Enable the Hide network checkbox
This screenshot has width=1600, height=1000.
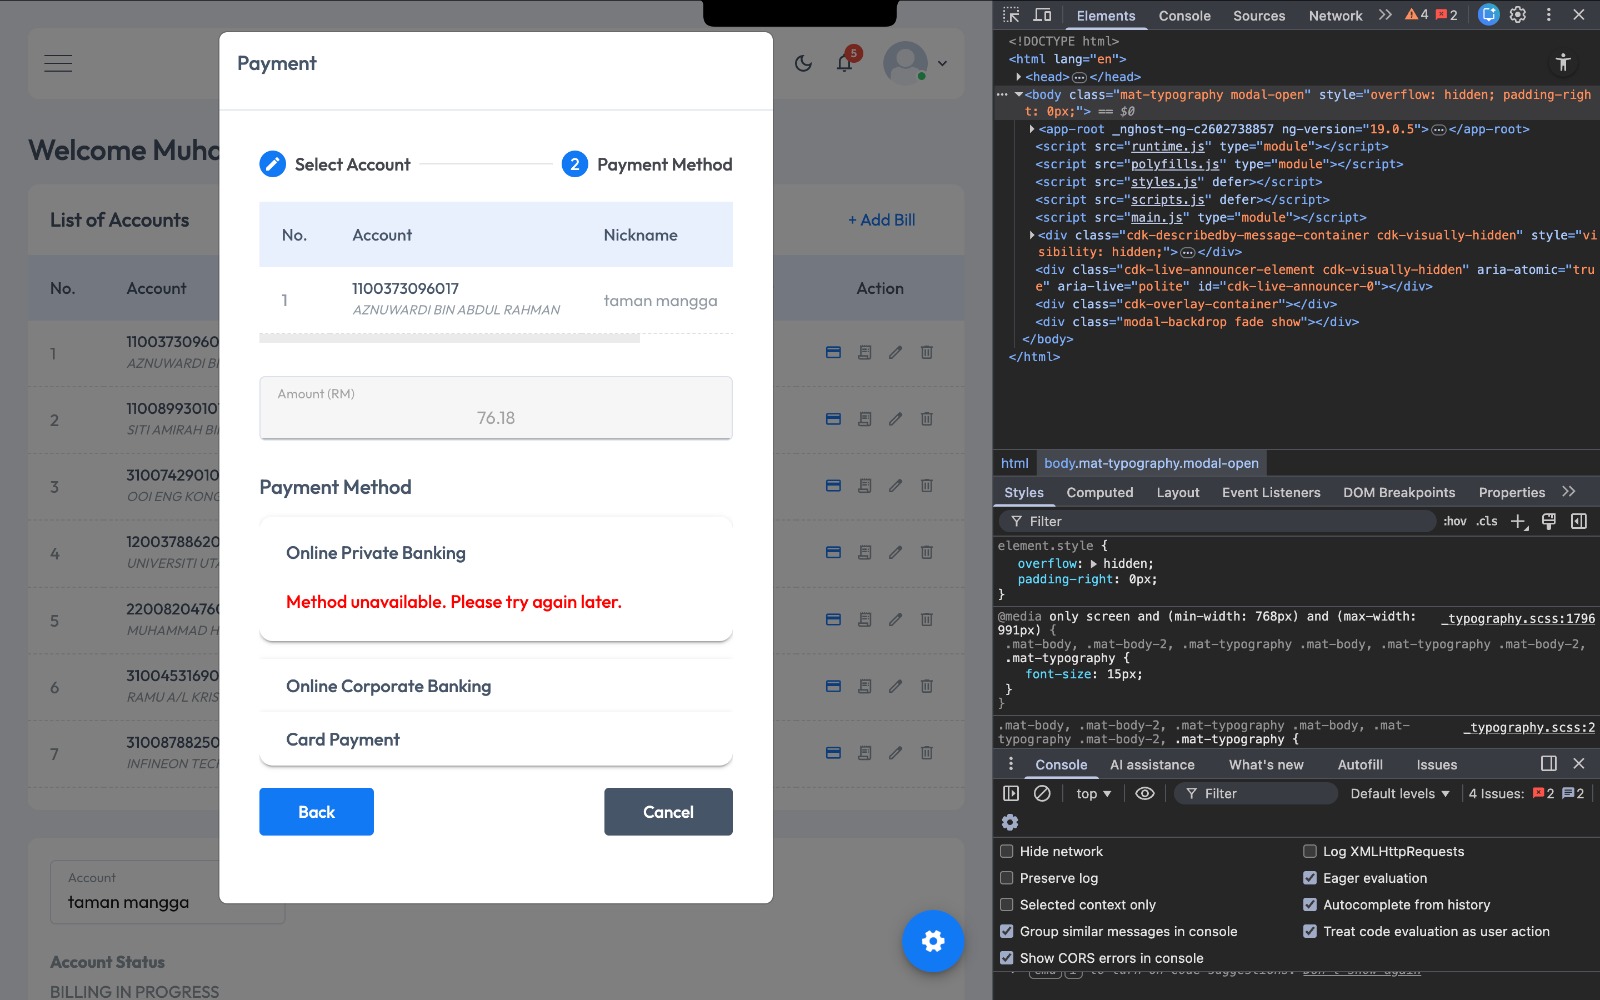click(1007, 851)
